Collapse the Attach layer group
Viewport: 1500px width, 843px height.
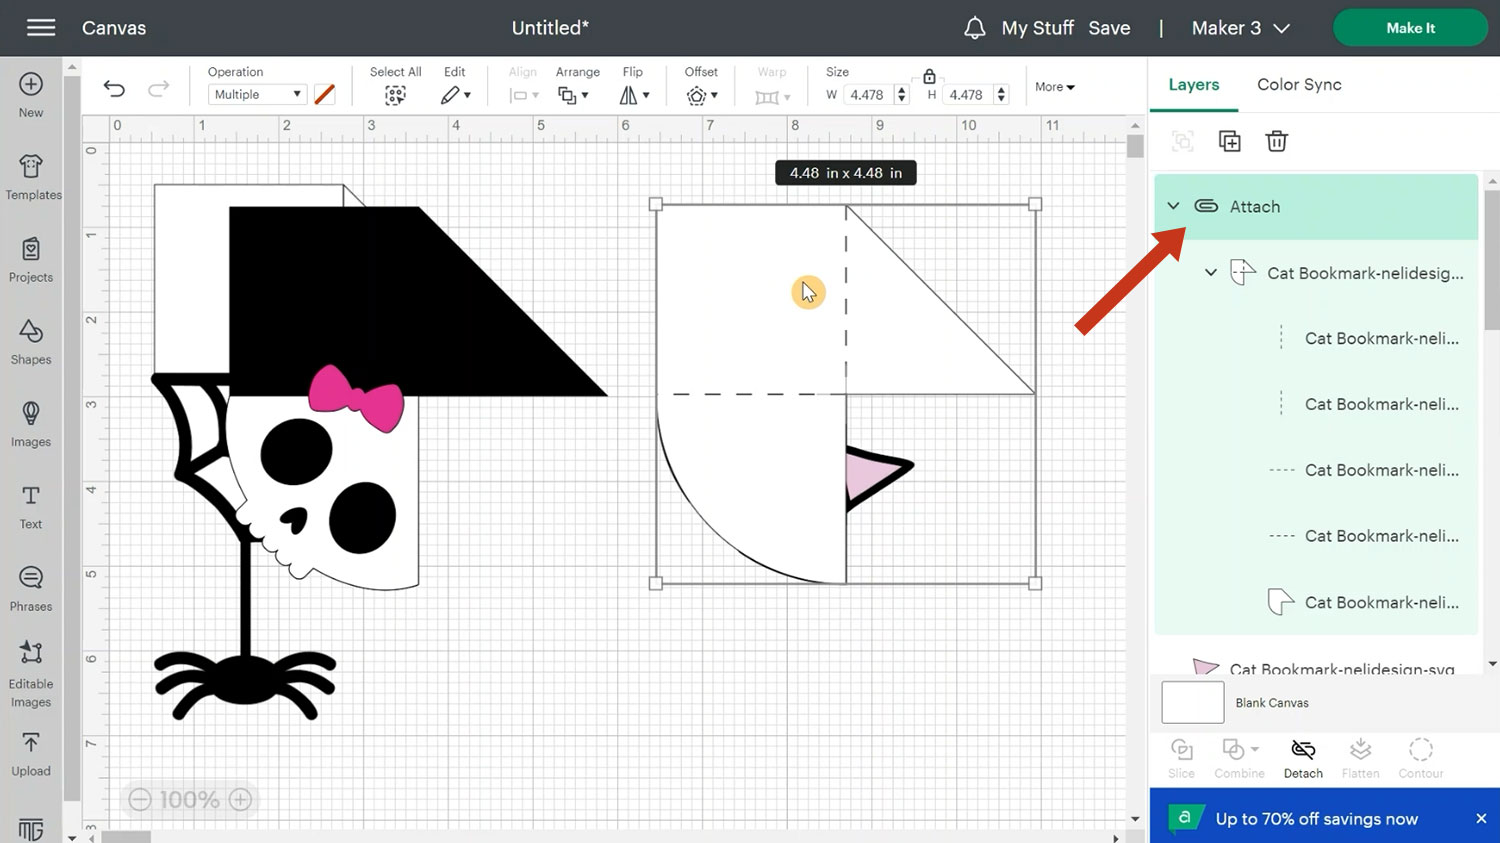click(x=1173, y=206)
